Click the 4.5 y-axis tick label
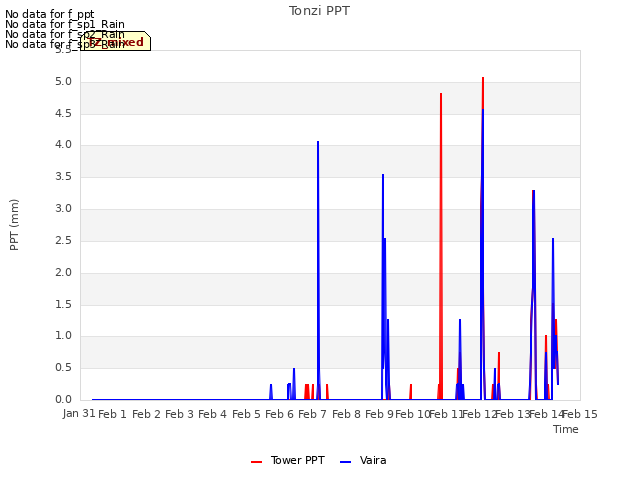 [63, 113]
